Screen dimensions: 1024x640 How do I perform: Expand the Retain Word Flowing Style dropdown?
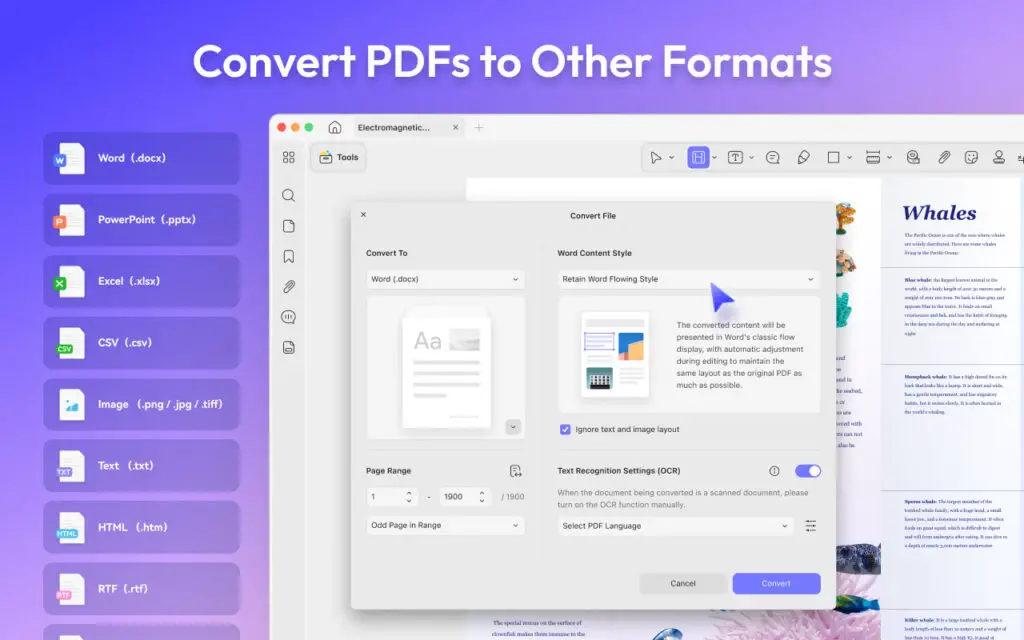click(x=688, y=279)
